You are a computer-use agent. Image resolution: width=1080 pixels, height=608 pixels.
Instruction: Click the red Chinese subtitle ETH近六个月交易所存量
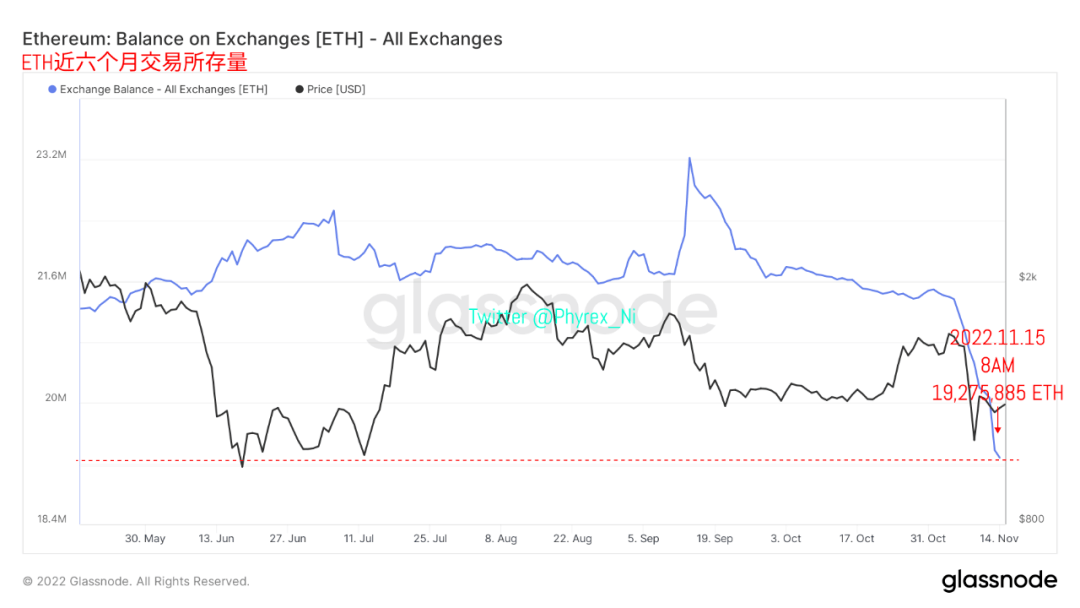pos(134,63)
